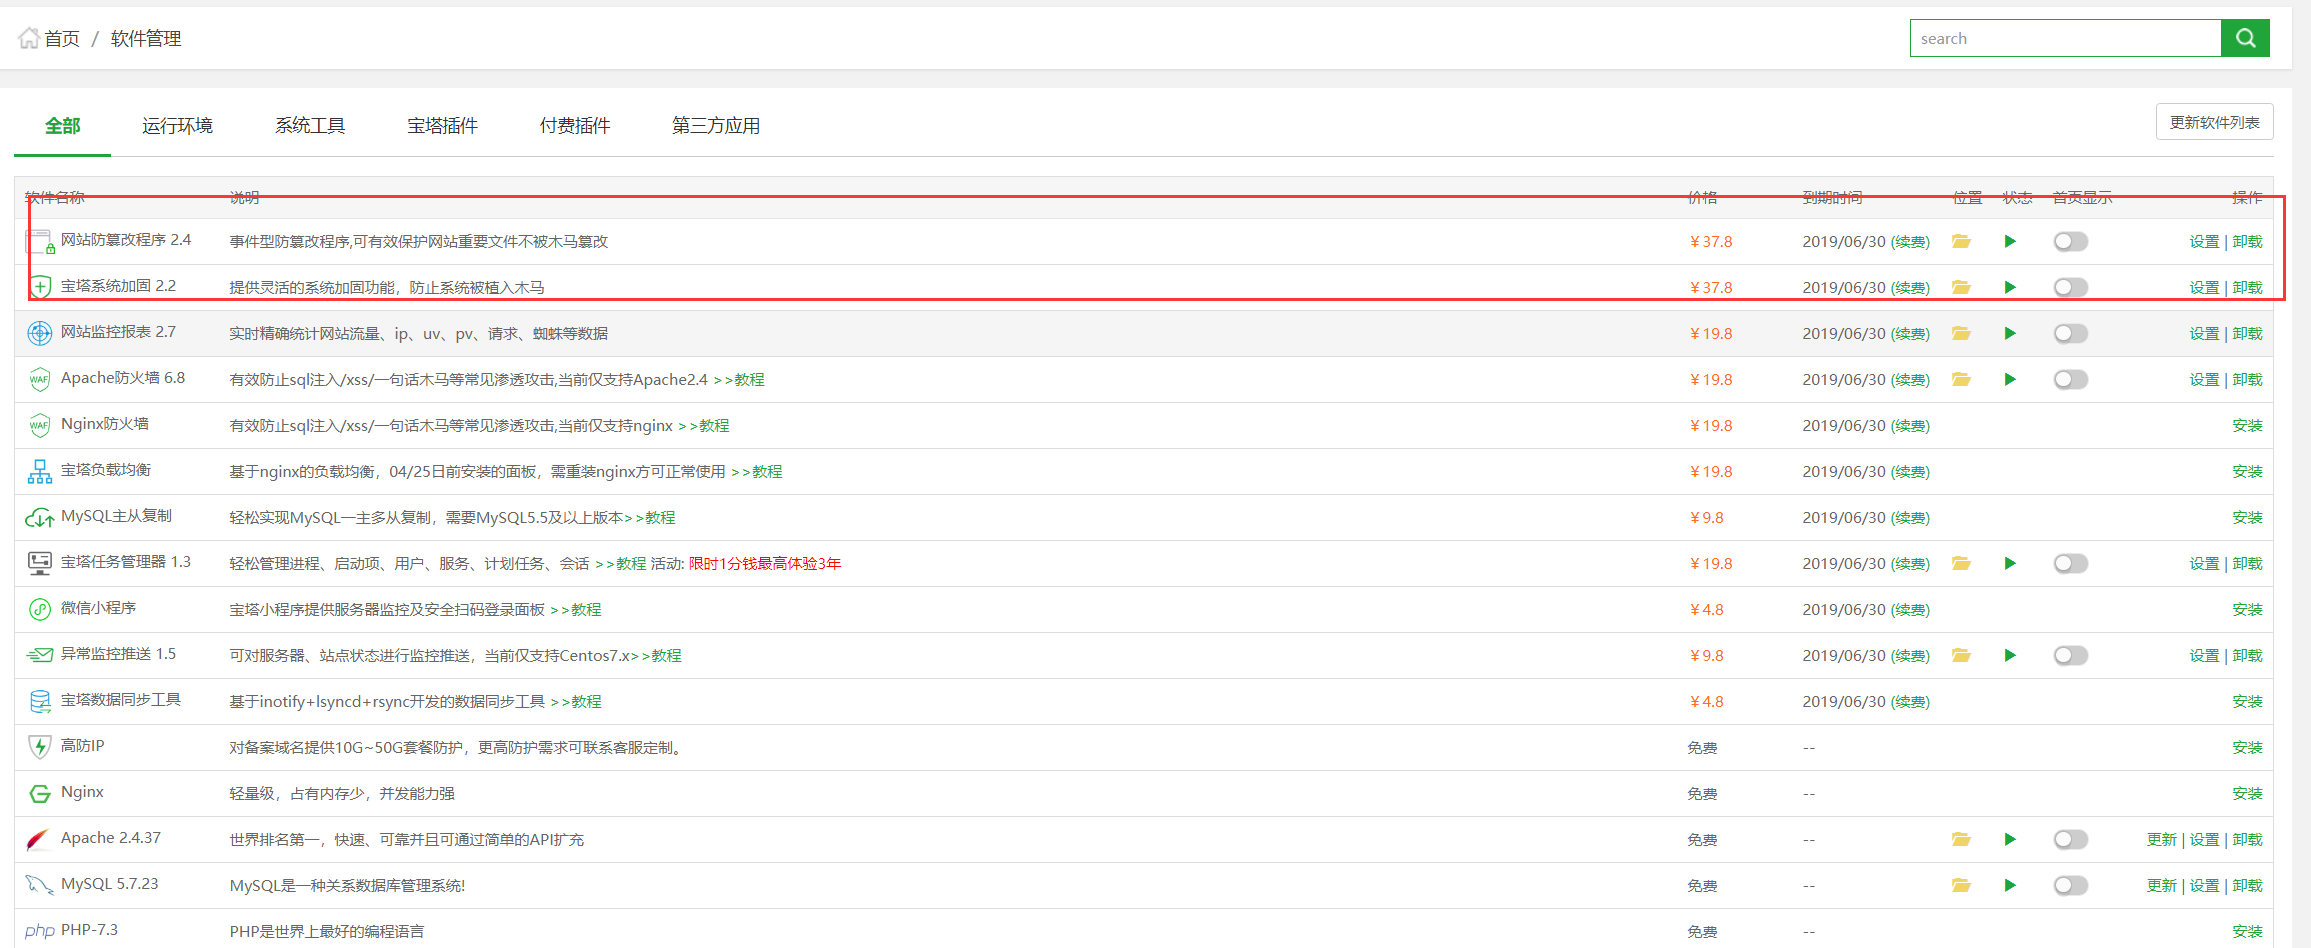
Task: Switch to the 系统工具 tab
Action: (x=310, y=126)
